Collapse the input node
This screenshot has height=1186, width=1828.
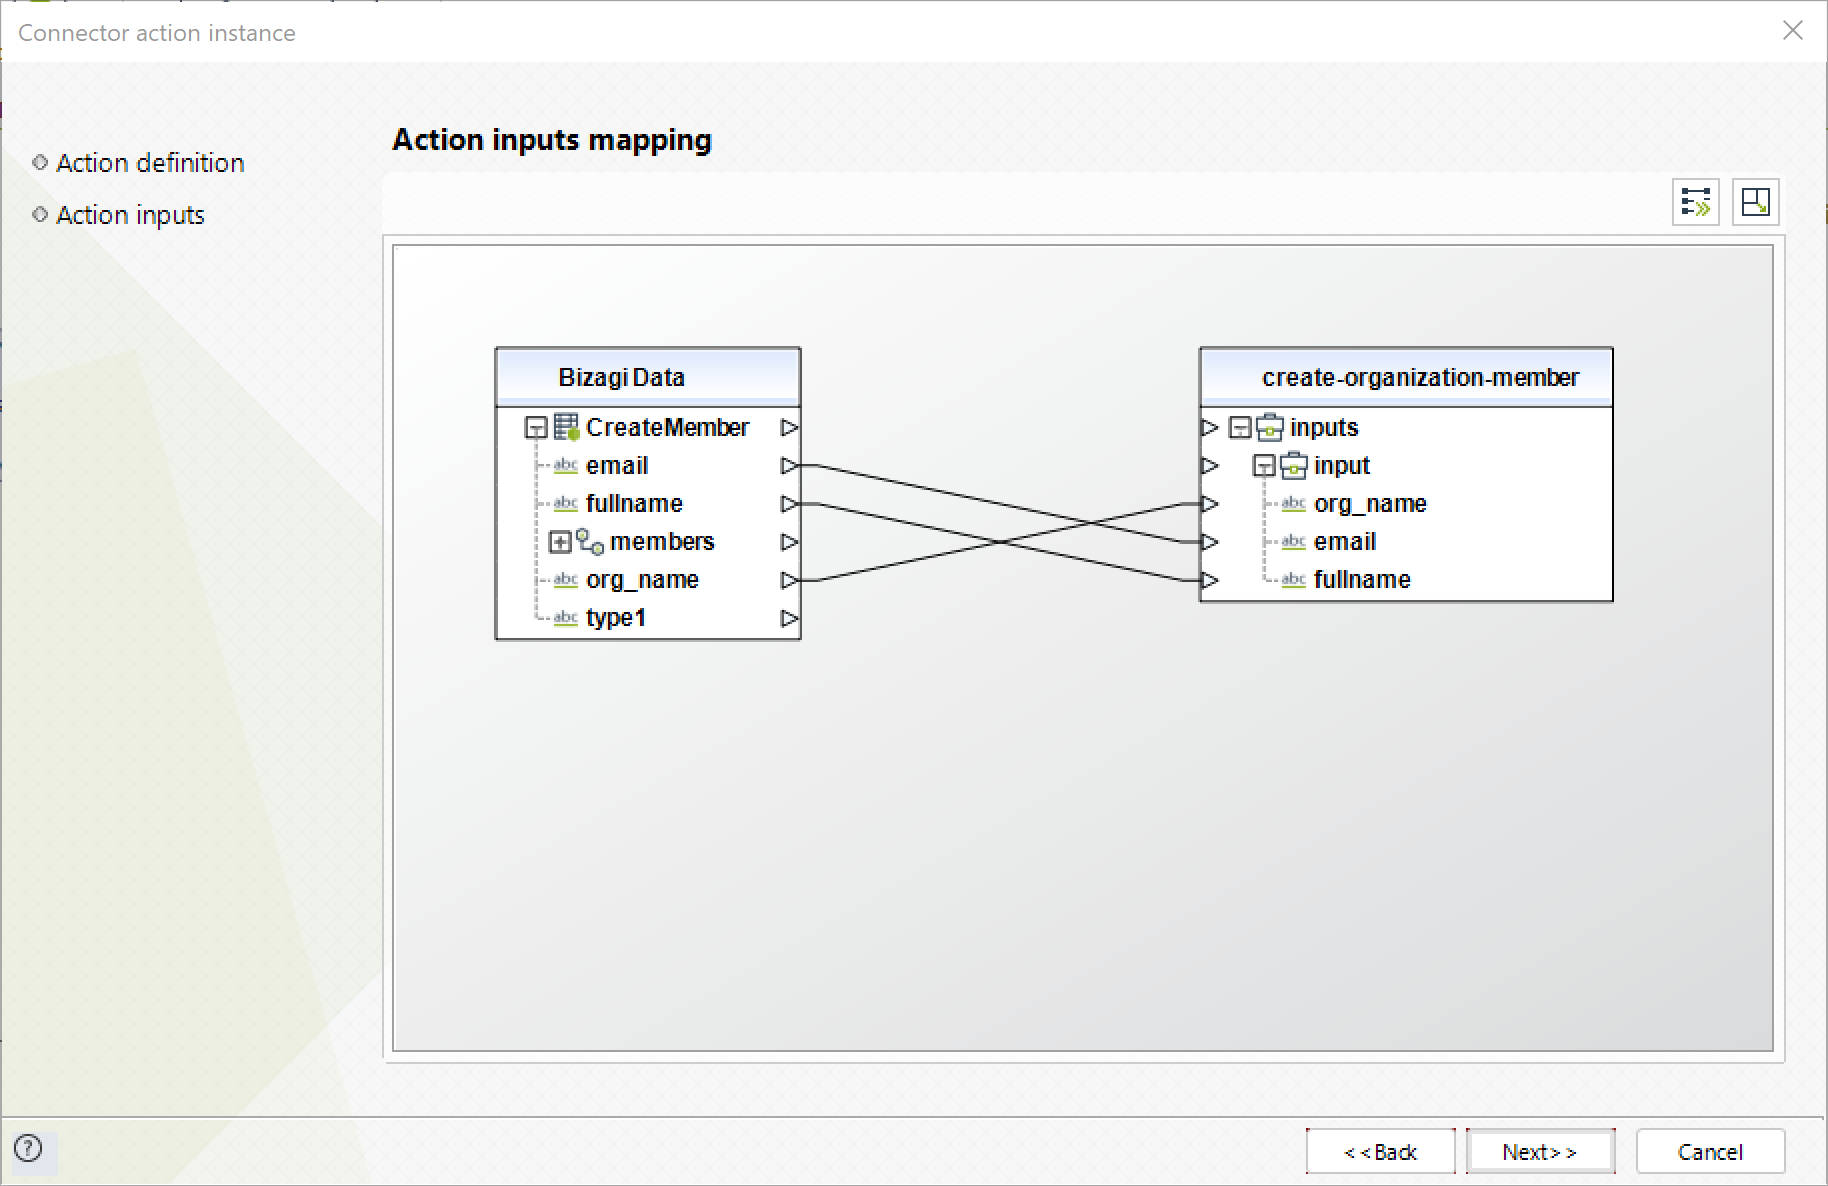(1264, 466)
